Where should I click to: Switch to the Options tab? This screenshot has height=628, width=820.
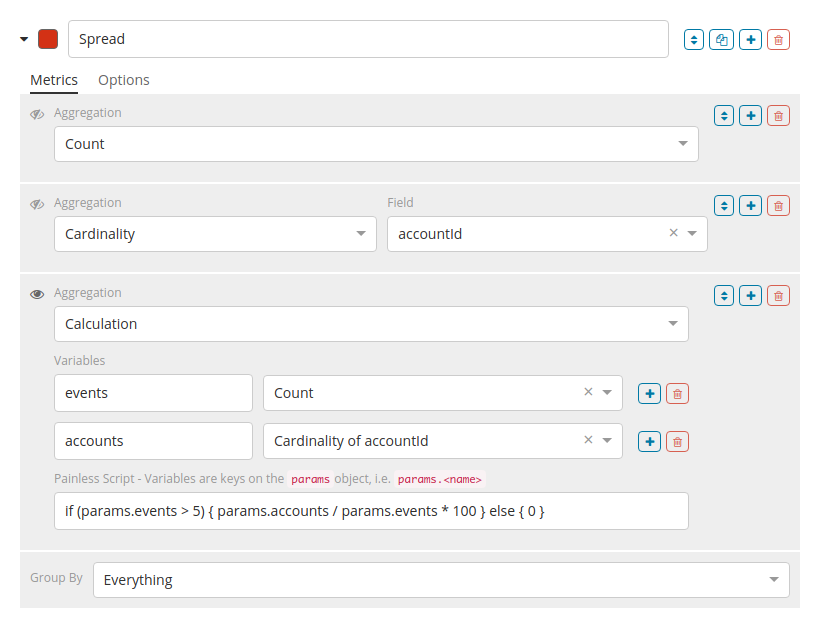click(123, 80)
